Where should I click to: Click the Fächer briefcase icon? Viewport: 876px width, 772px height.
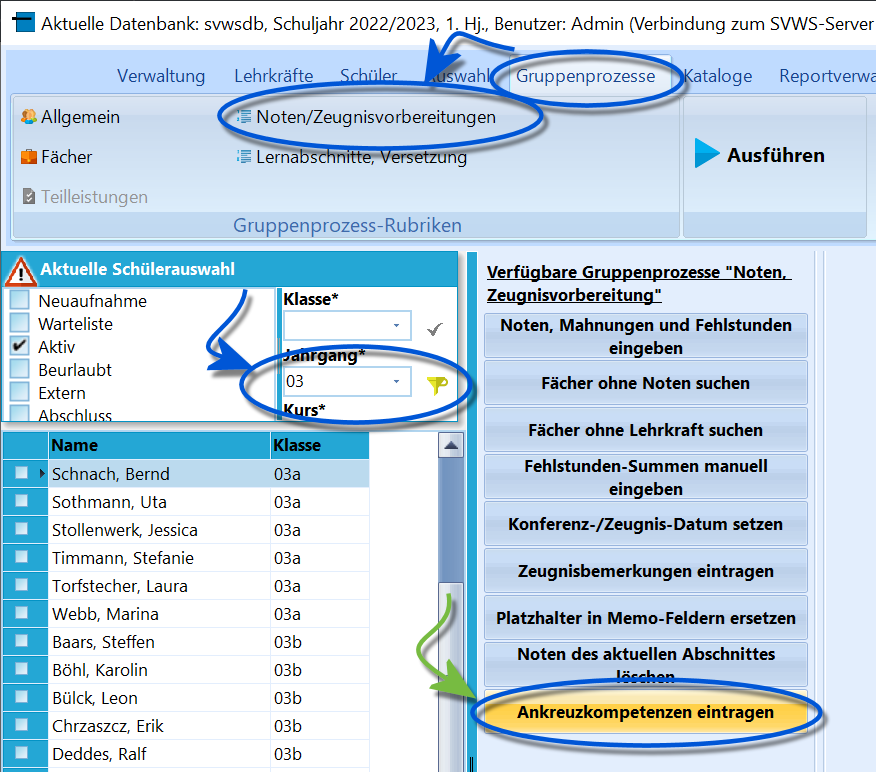click(x=28, y=157)
